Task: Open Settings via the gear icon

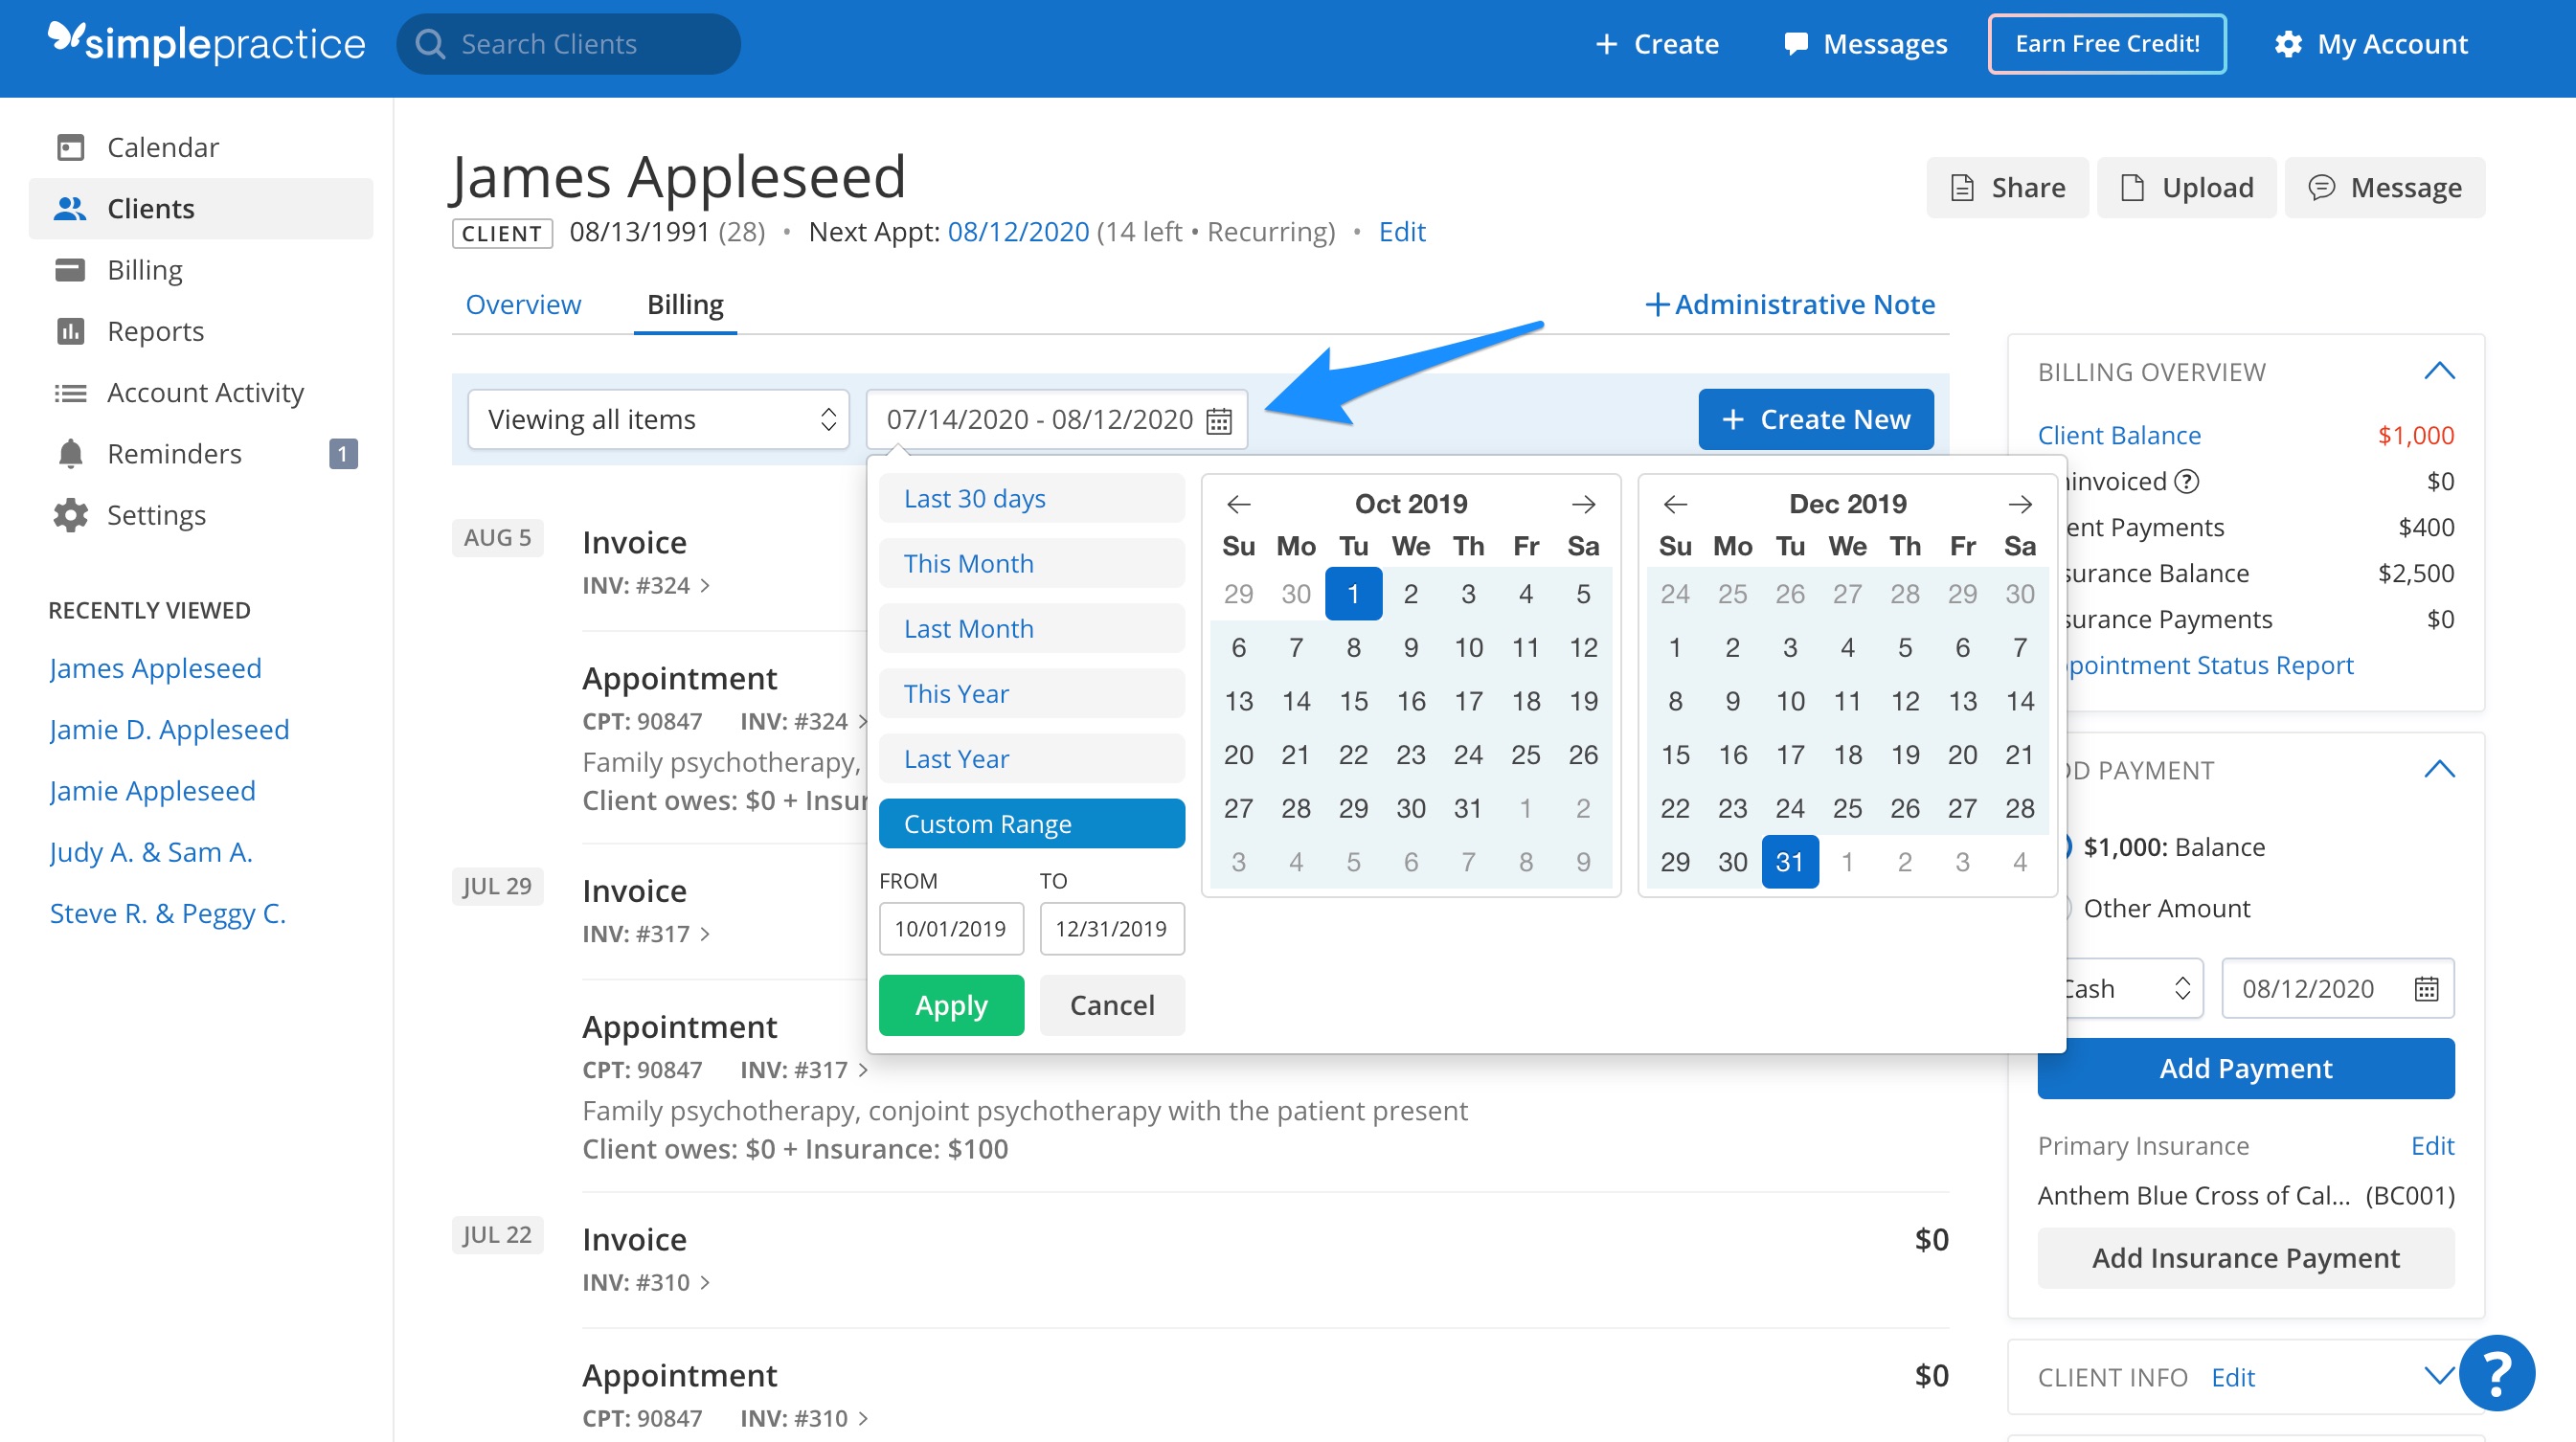Action: click(x=70, y=514)
